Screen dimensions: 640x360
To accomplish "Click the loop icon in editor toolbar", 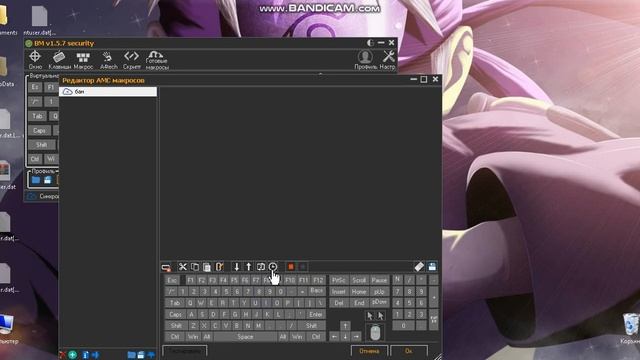I will tap(261, 267).
